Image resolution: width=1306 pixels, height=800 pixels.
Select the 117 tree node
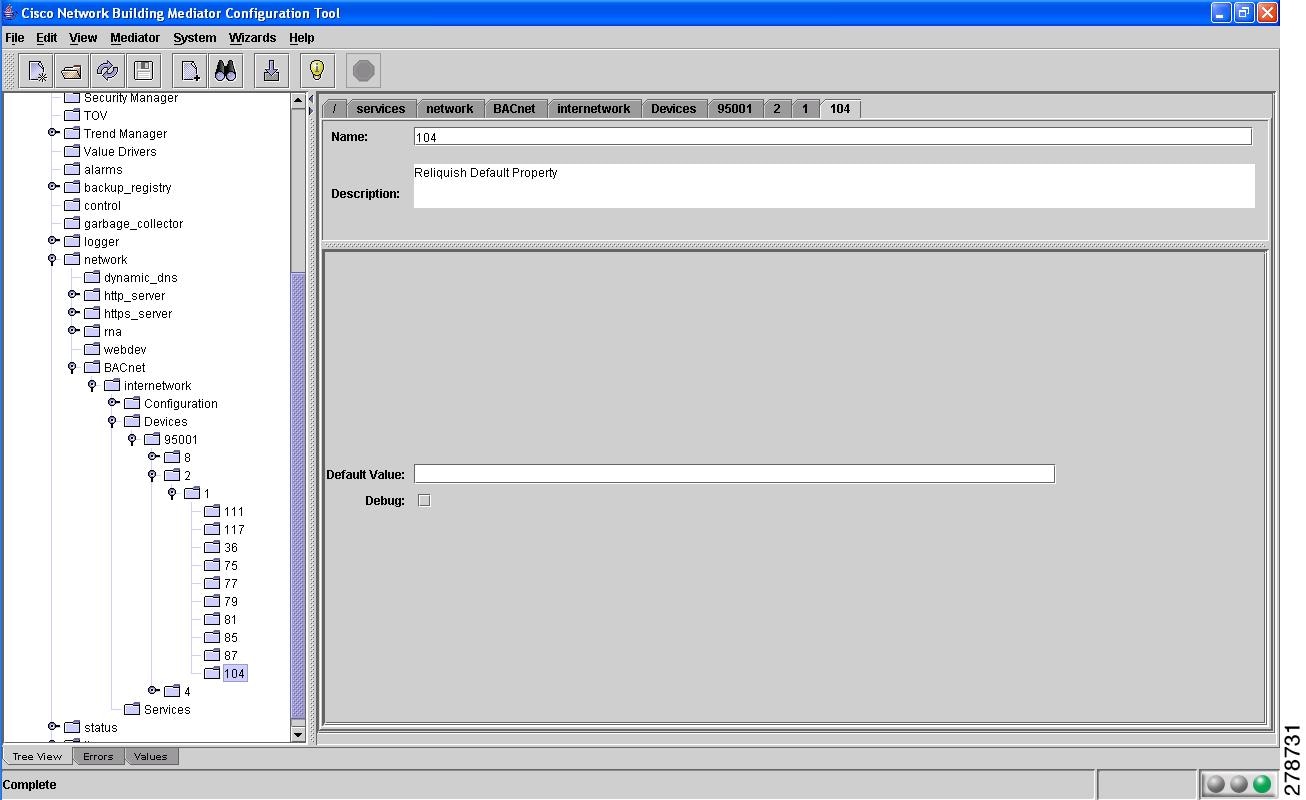pyautogui.click(x=234, y=529)
